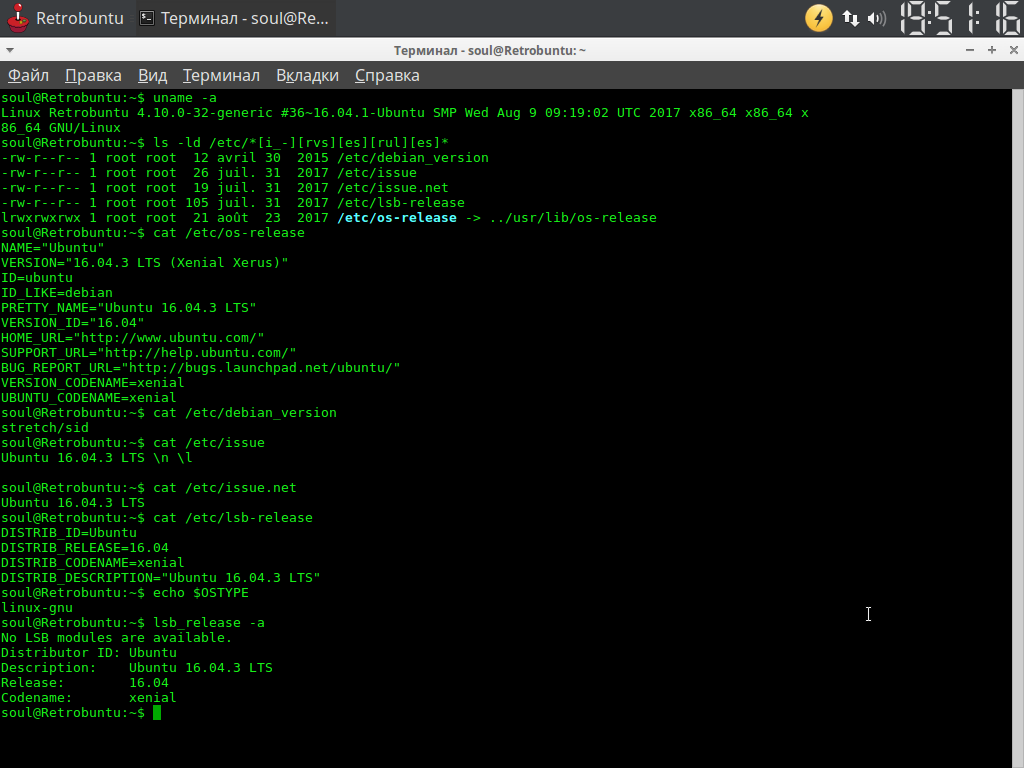Viewport: 1024px width, 768px height.
Task: Minimize the terminal window
Action: [x=970, y=50]
